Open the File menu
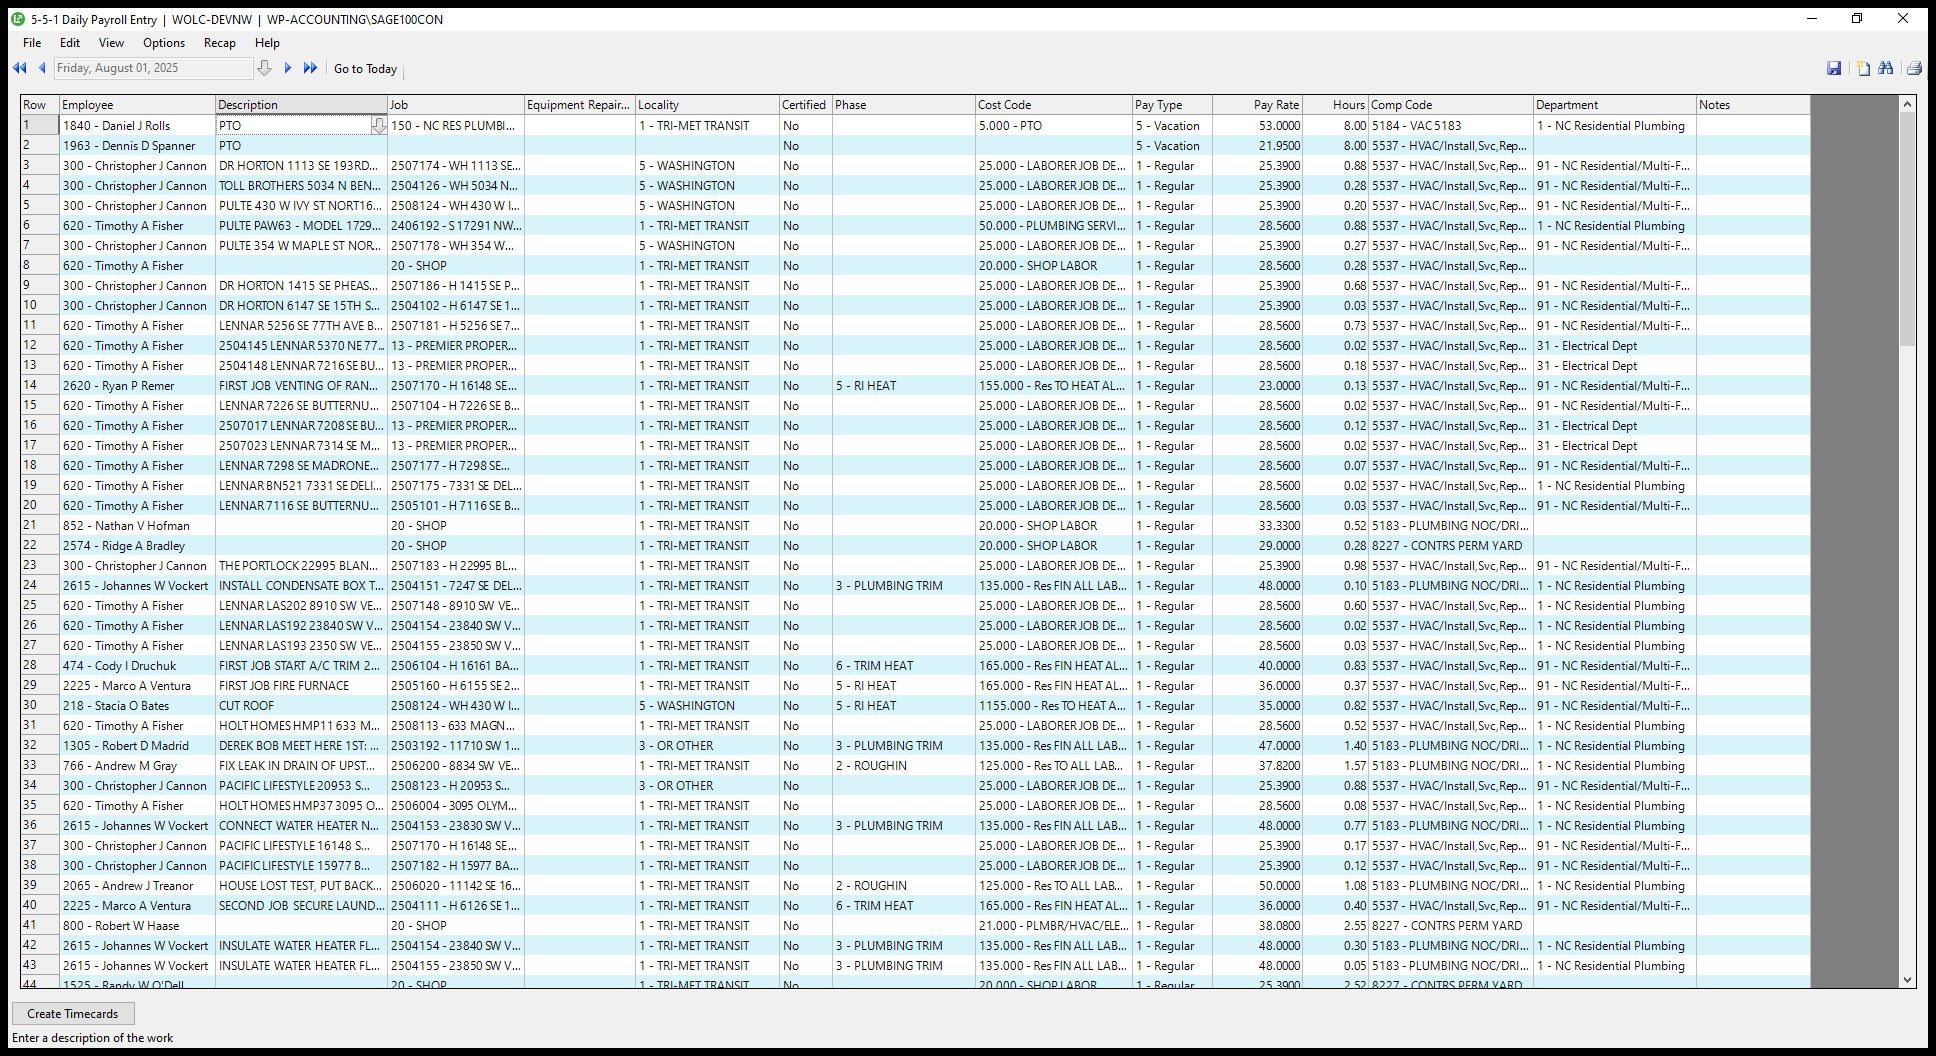The height and width of the screenshot is (1056, 1936). 32,43
